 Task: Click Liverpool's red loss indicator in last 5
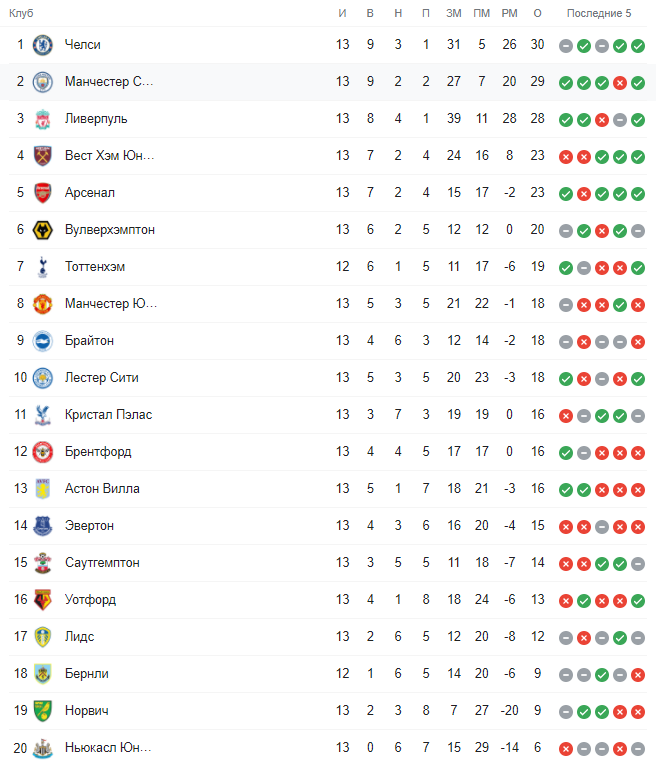(x=601, y=119)
